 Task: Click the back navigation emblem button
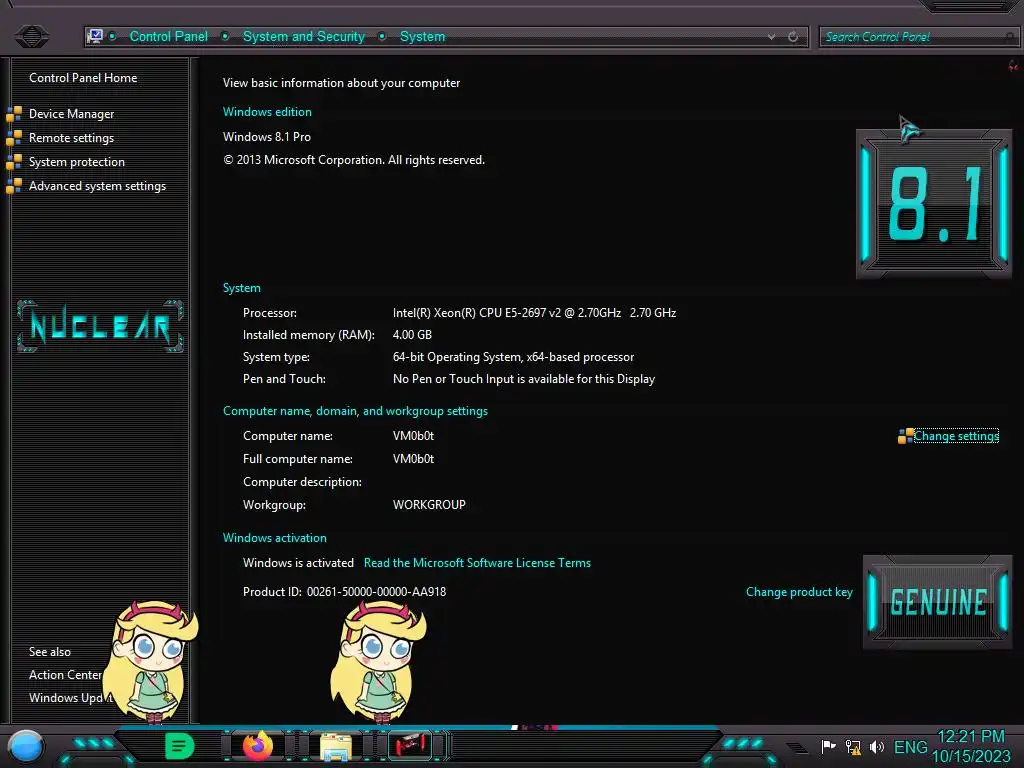(x=31, y=36)
